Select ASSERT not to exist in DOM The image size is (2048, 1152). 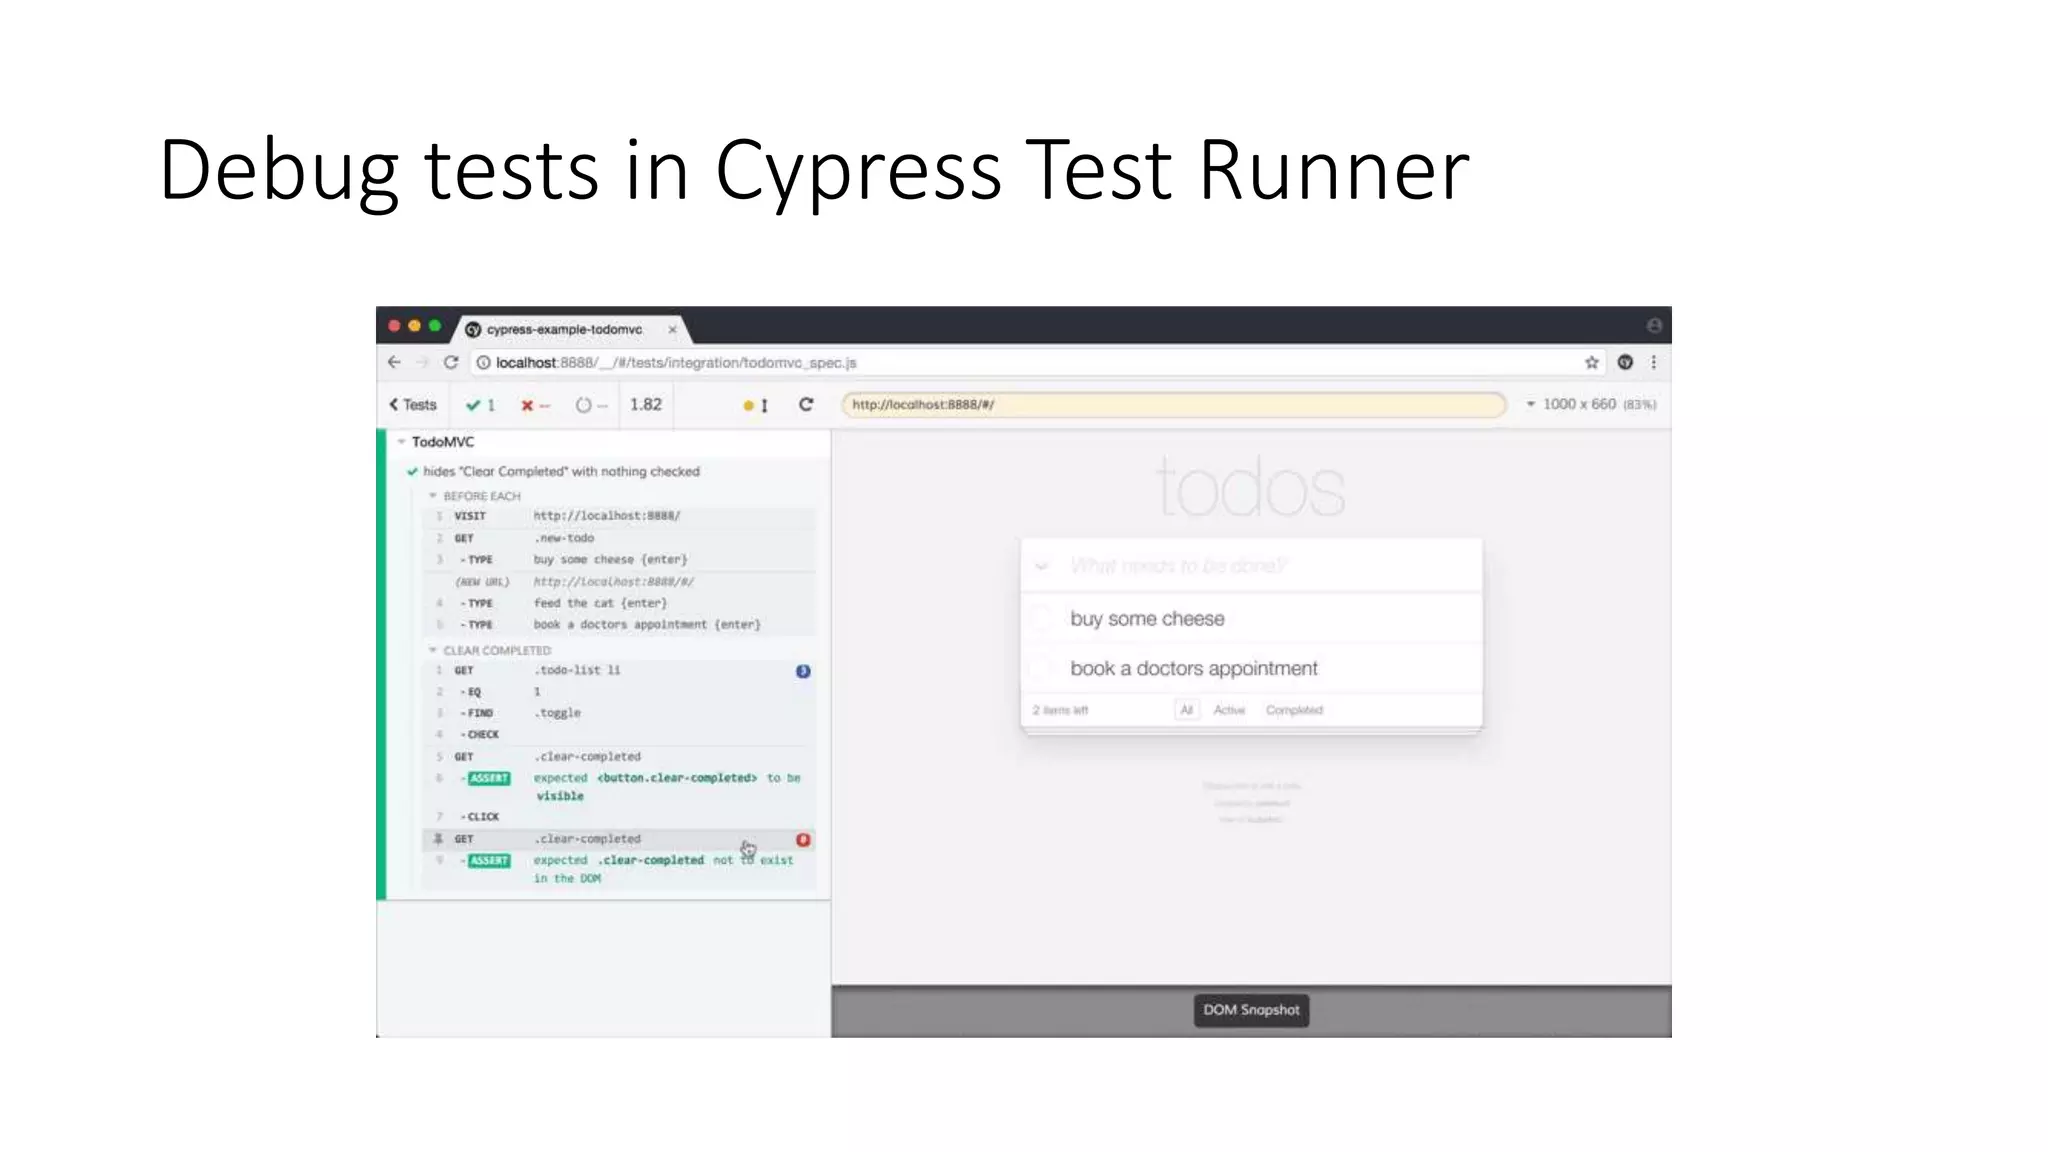pyautogui.click(x=620, y=869)
